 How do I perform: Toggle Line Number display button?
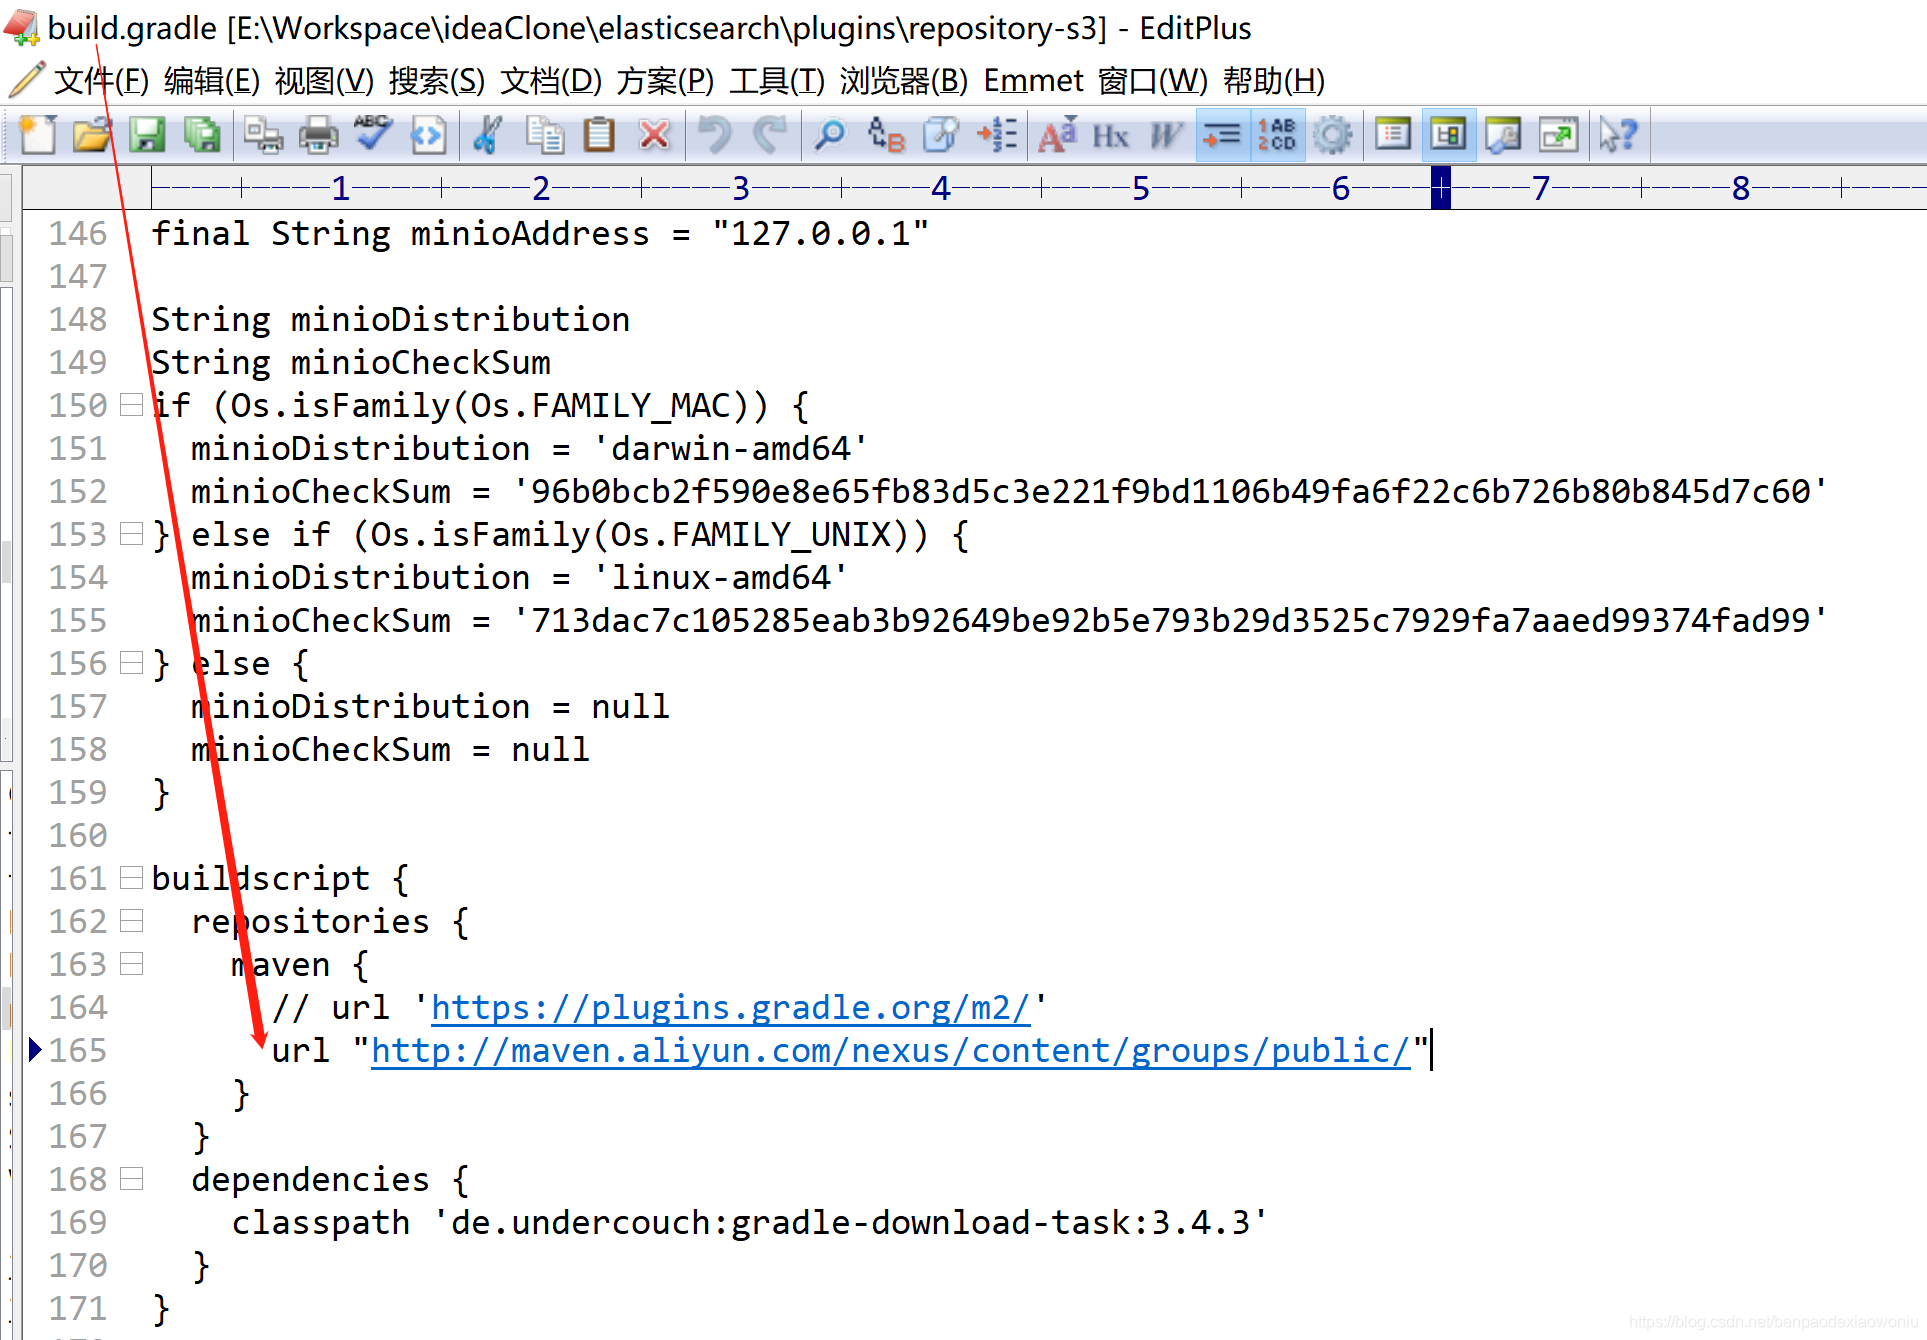pos(1277,135)
